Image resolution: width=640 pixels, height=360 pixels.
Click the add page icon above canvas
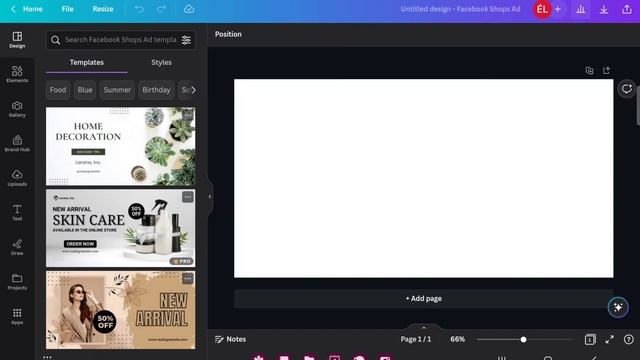pos(607,70)
